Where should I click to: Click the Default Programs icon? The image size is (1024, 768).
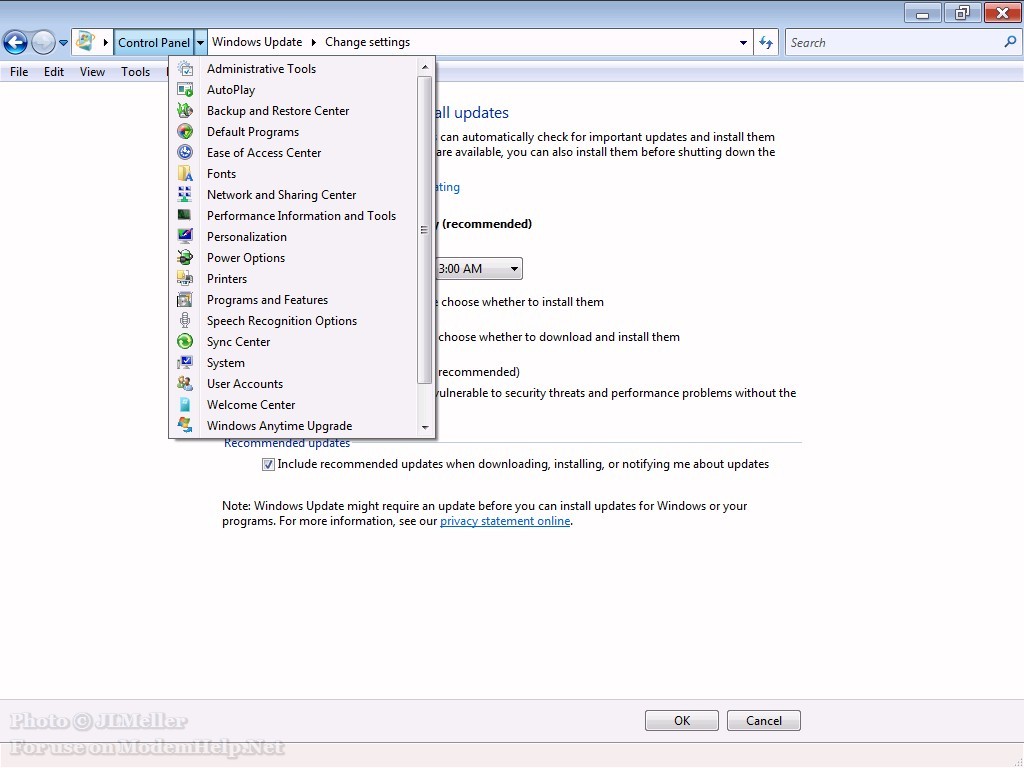(185, 131)
